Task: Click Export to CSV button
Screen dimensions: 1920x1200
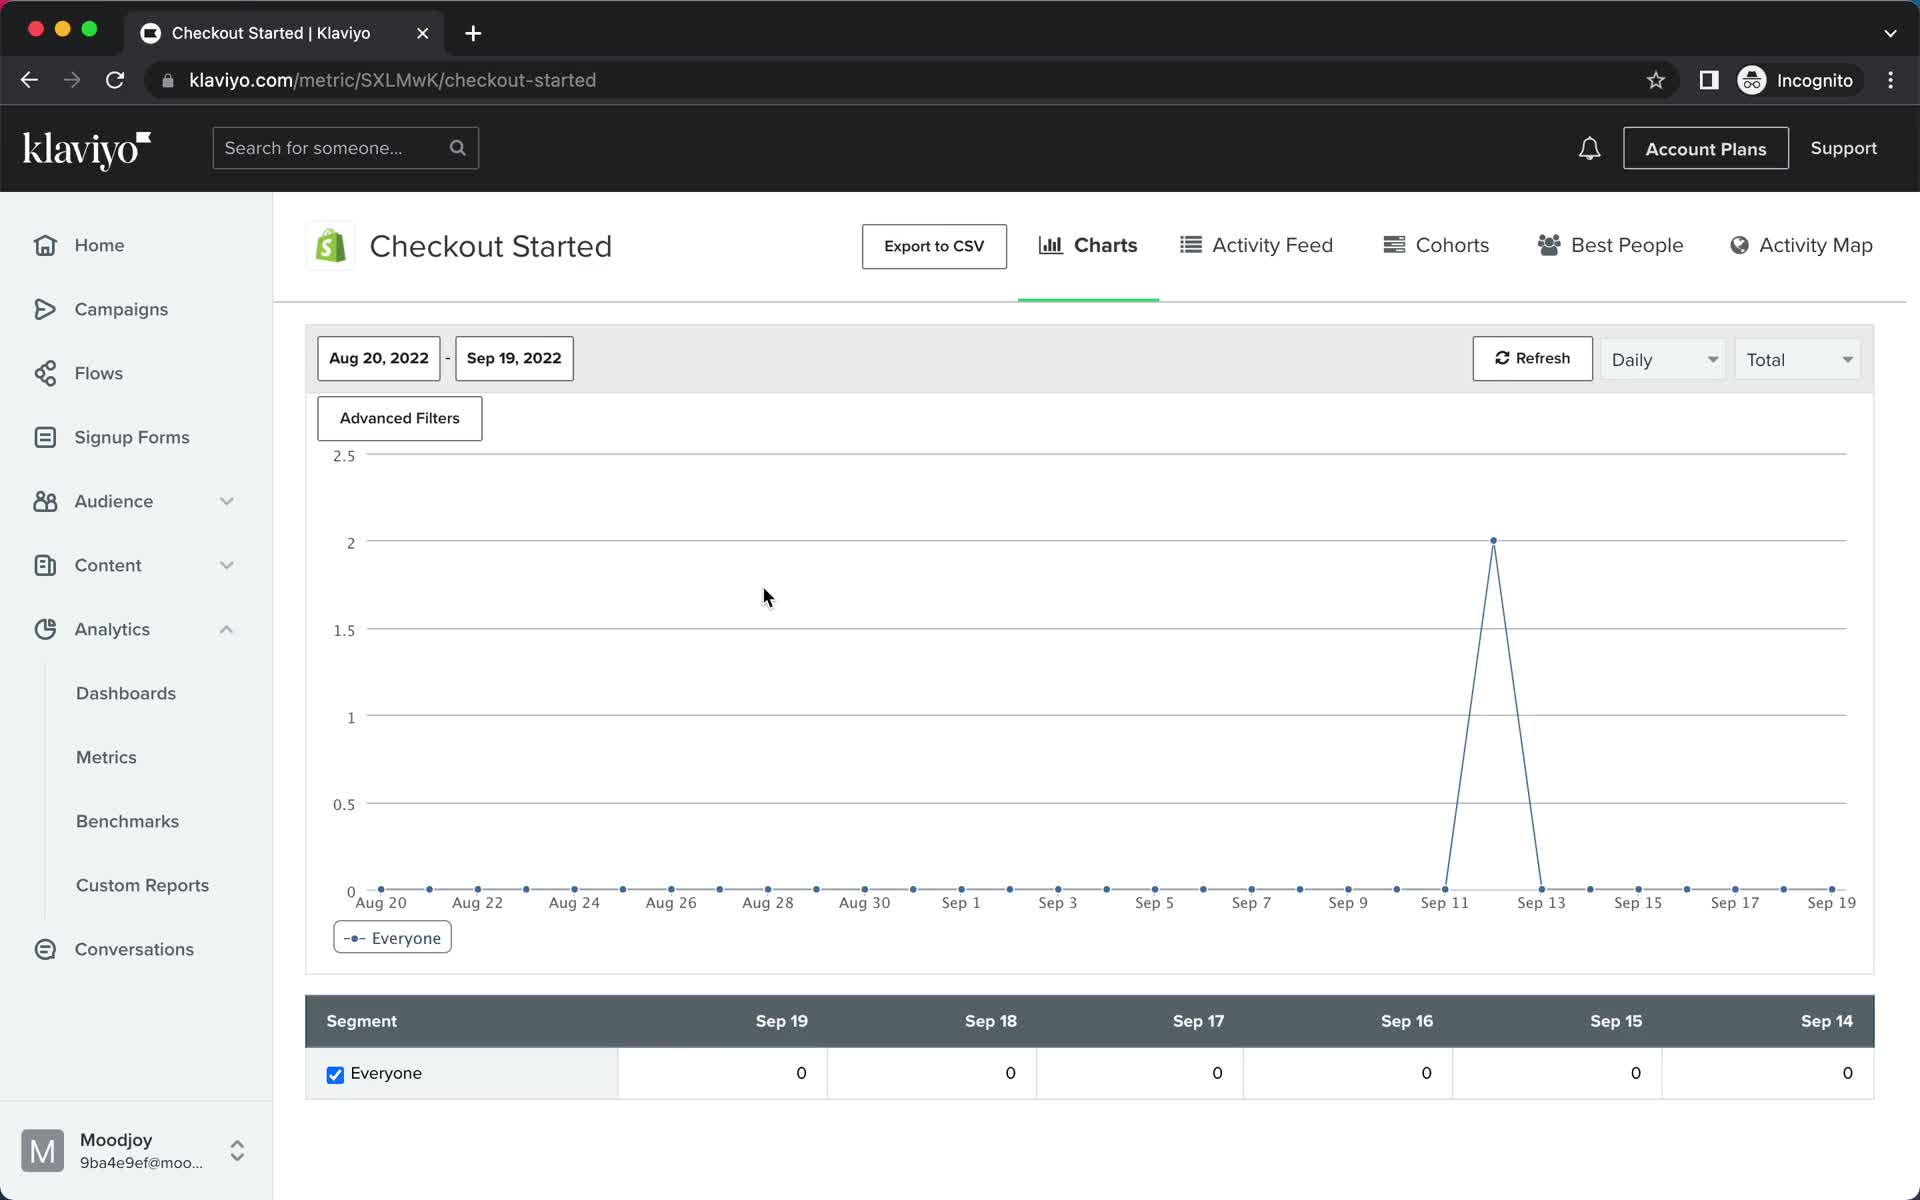Action: point(933,245)
